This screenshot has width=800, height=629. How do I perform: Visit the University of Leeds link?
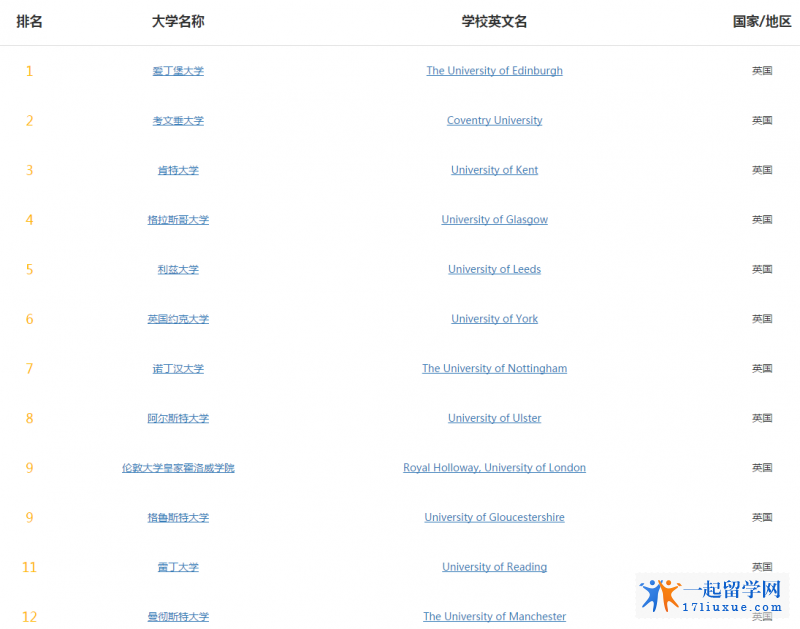click(494, 269)
